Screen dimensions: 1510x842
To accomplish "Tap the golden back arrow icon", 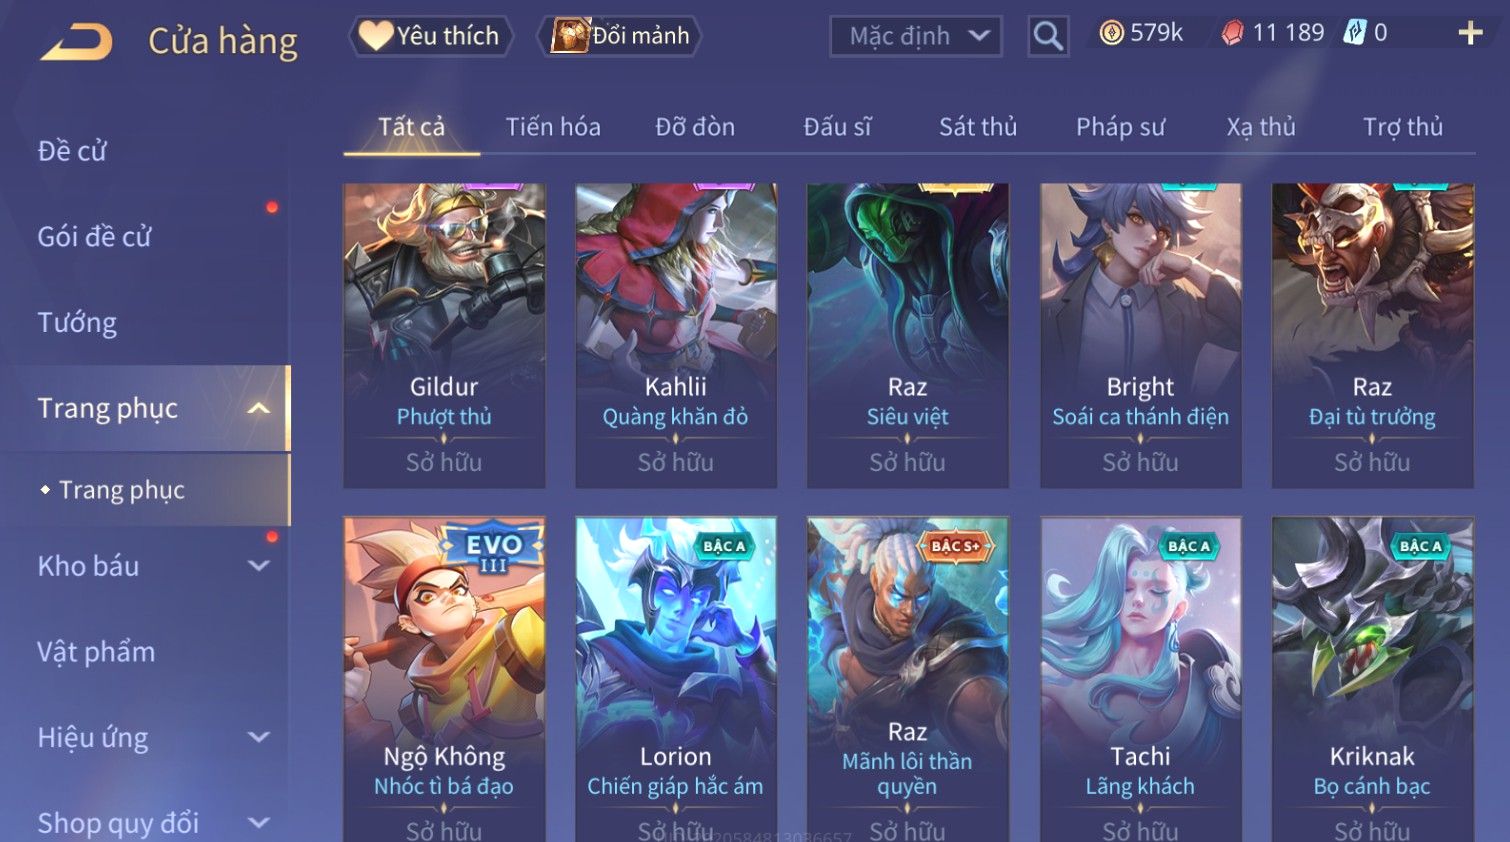I will (76, 42).
